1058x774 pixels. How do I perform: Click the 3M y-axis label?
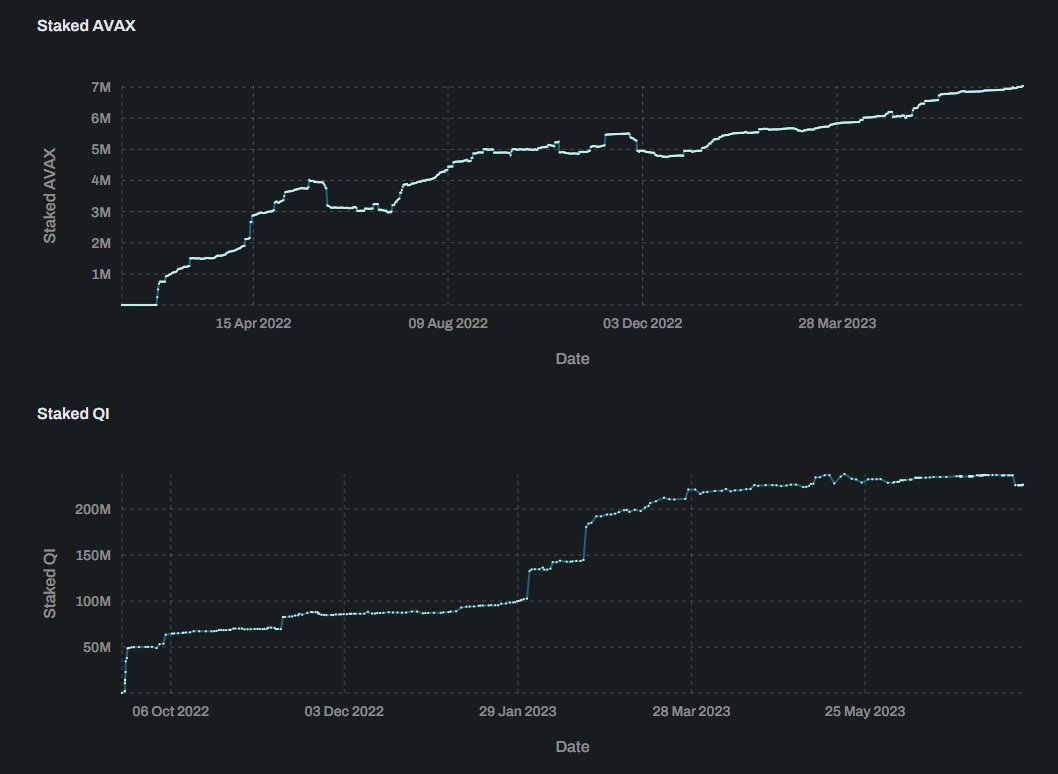point(101,212)
